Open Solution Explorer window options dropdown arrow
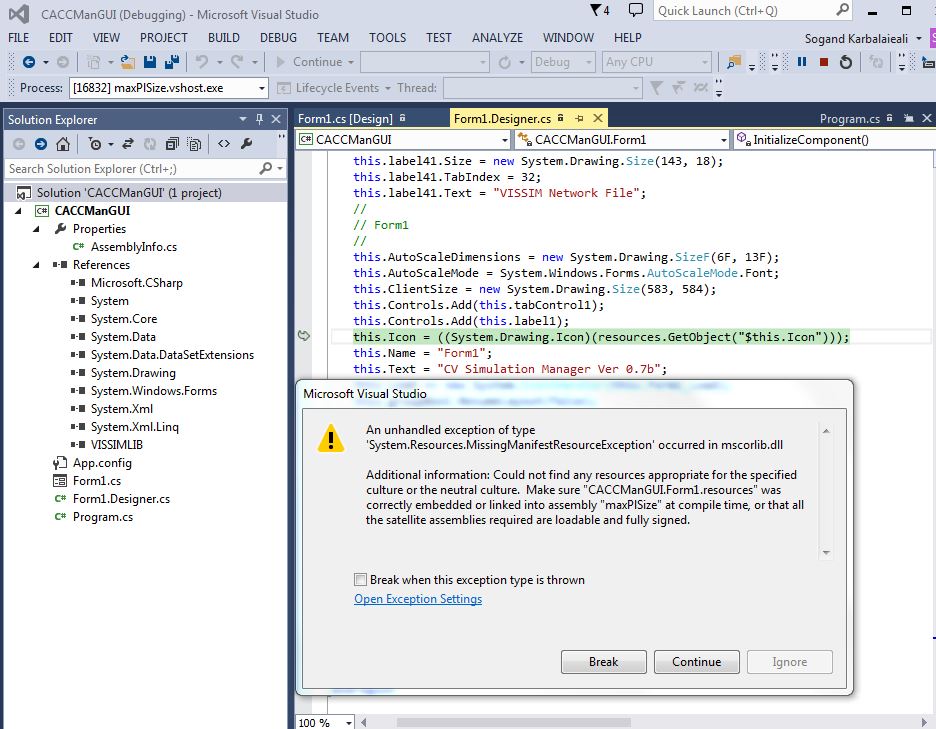The height and width of the screenshot is (729, 936). pyautogui.click(x=243, y=119)
